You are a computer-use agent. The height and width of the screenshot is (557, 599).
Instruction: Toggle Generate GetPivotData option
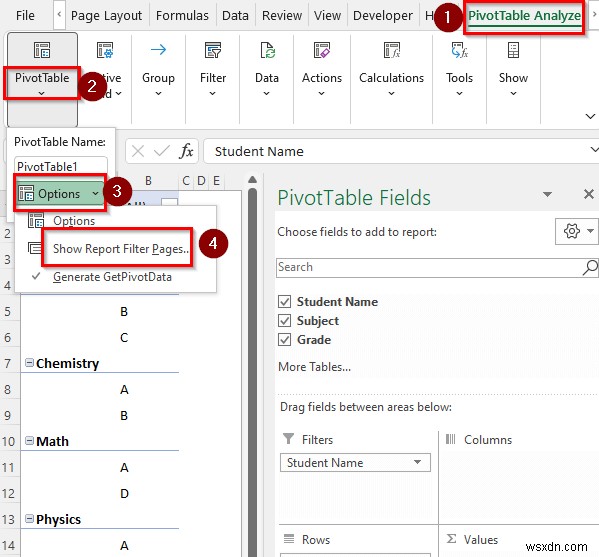(112, 277)
